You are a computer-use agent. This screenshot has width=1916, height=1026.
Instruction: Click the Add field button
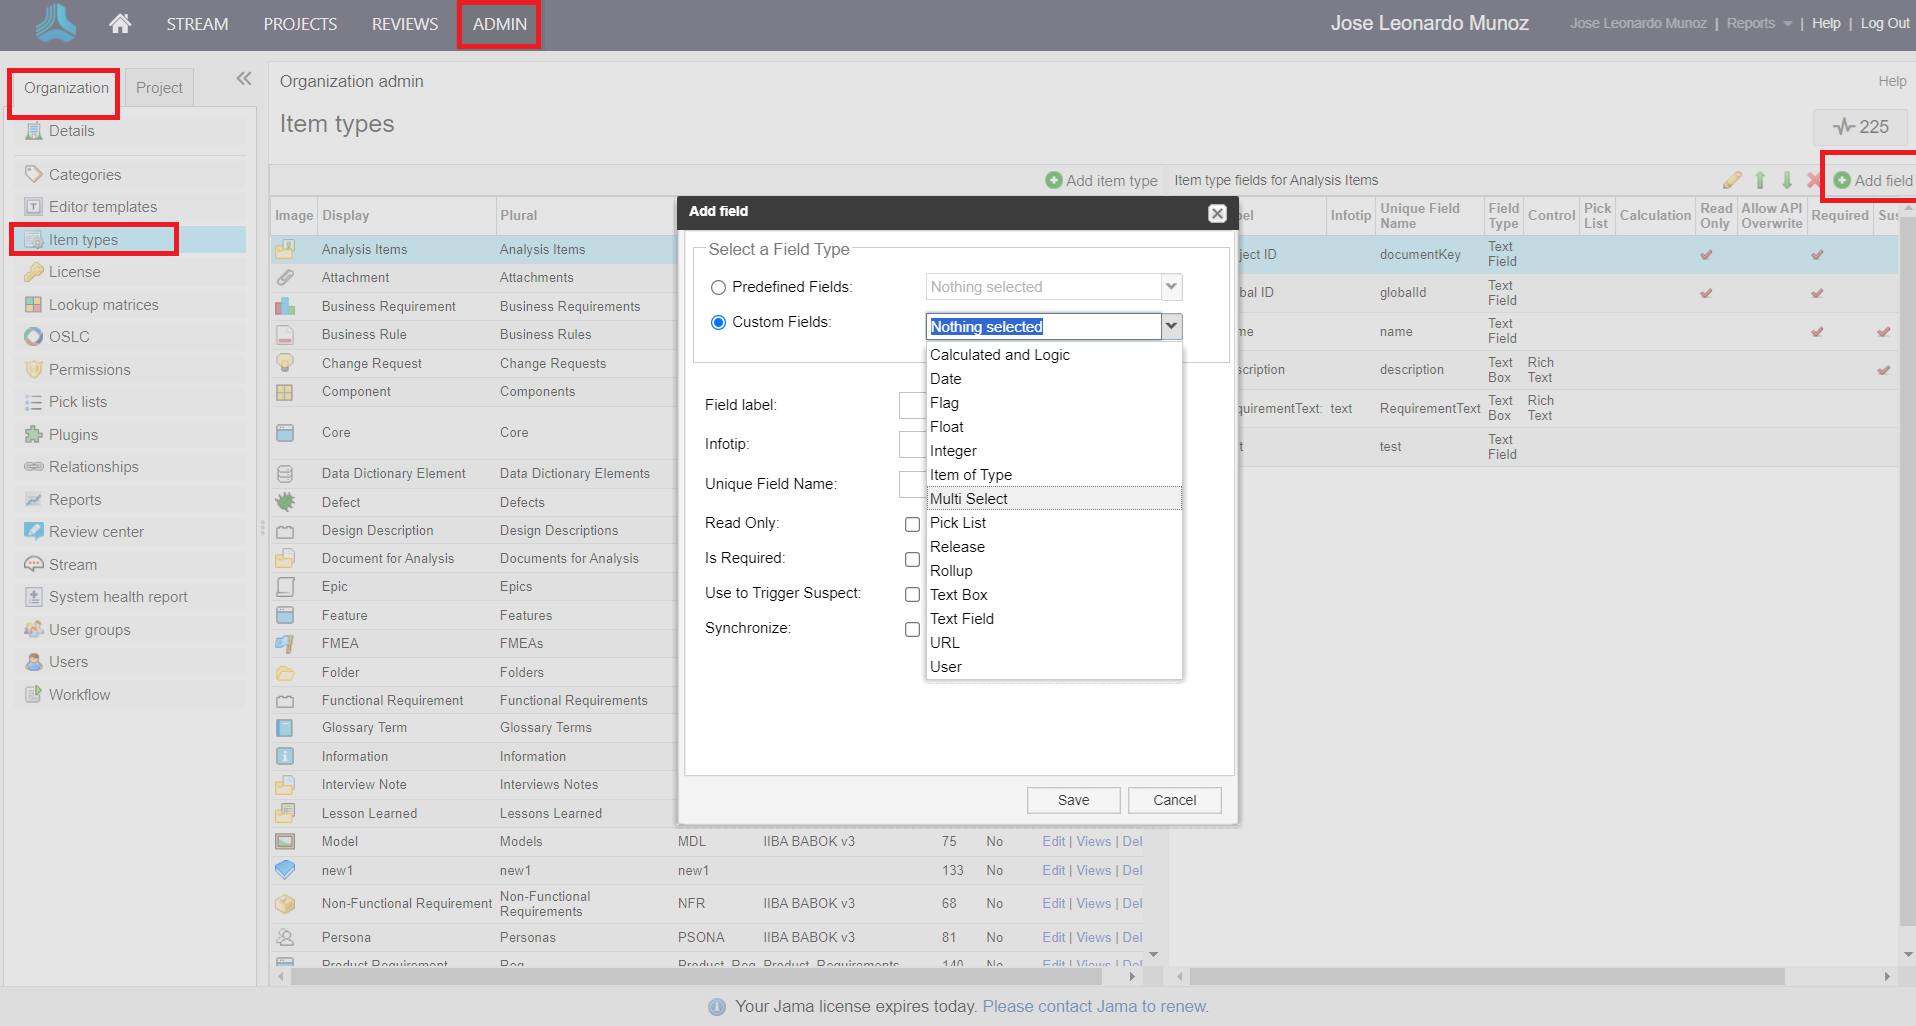pos(1873,181)
